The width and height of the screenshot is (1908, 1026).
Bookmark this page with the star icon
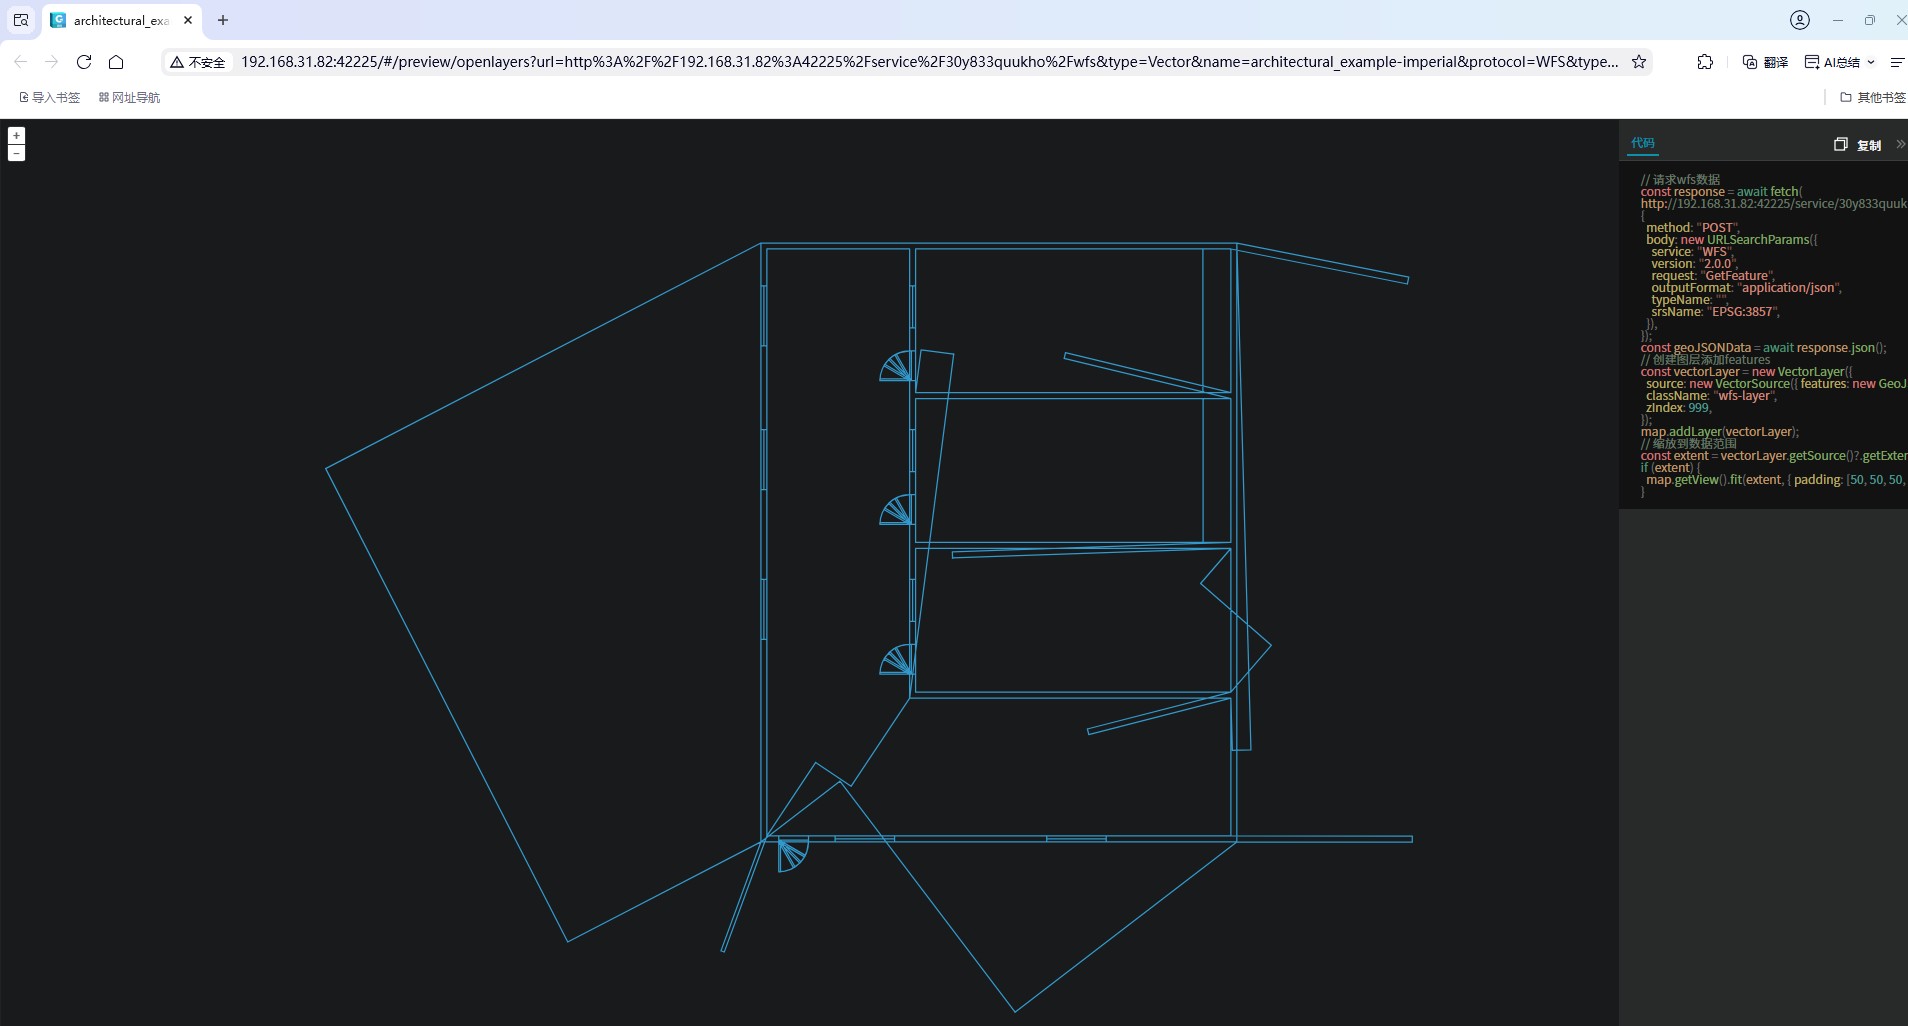click(x=1639, y=62)
